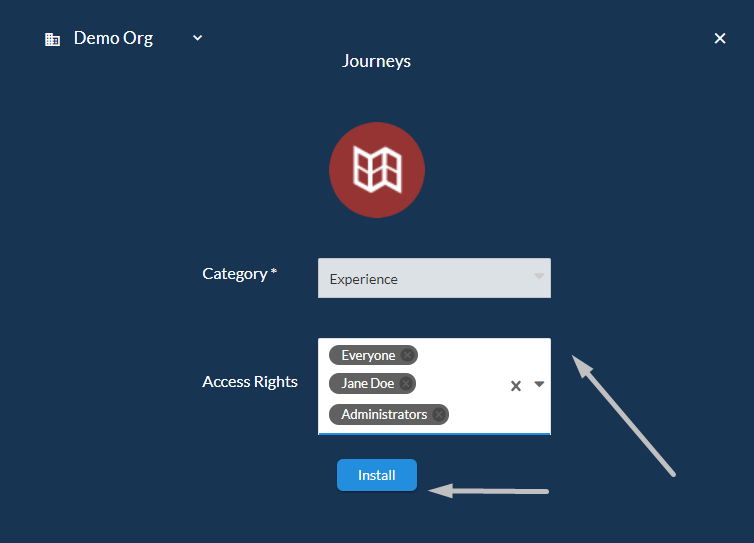This screenshot has width=754, height=543.
Task: Clear all Access Rights selections
Action: 515,386
